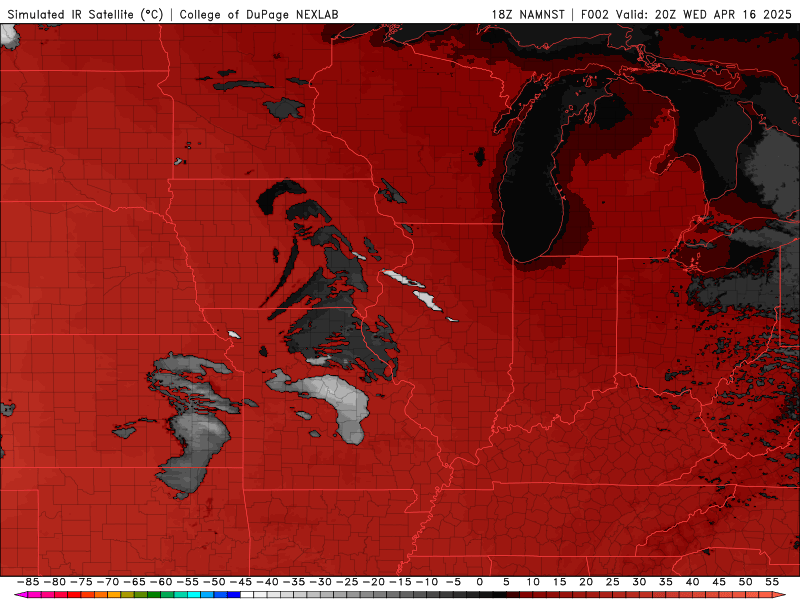This screenshot has width=800, height=600.
Task: Click the -15 label on the color scale
Action: [400, 582]
